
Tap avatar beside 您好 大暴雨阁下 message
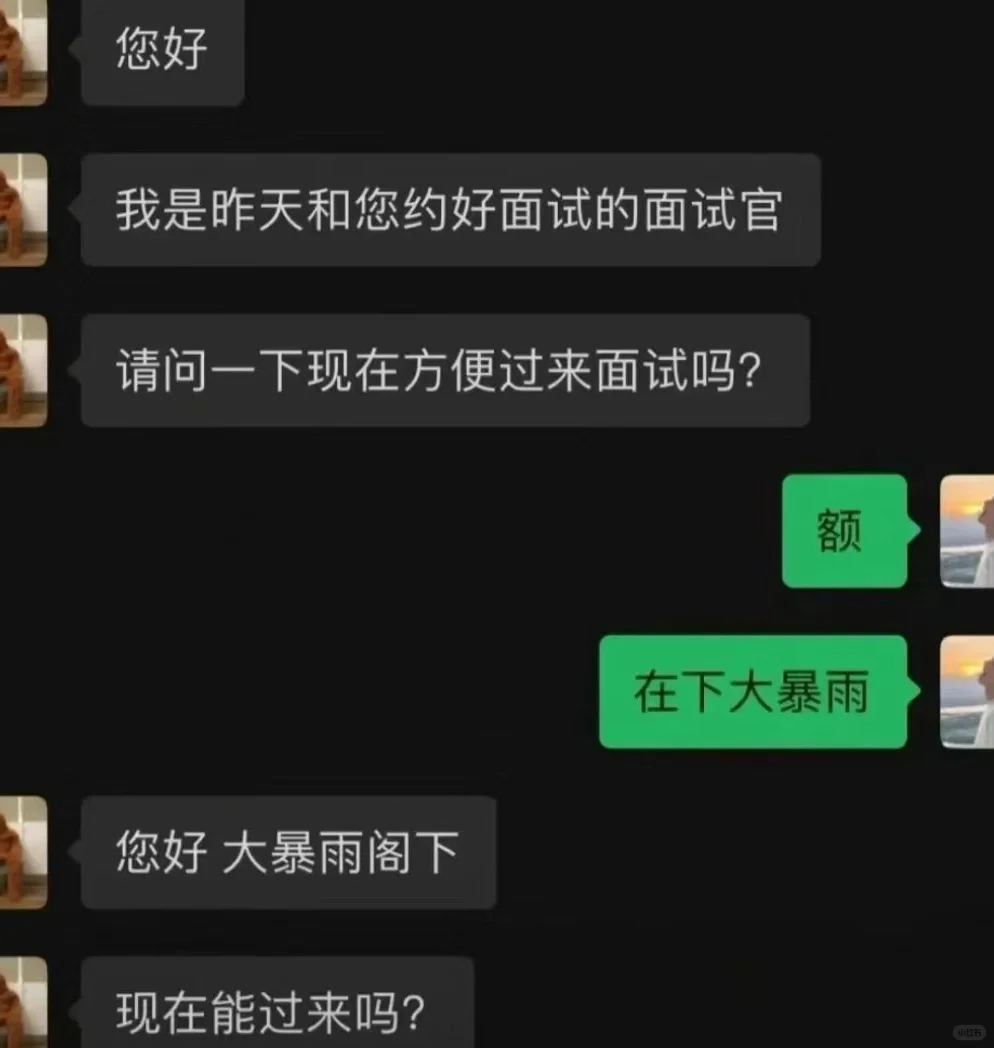[23, 852]
